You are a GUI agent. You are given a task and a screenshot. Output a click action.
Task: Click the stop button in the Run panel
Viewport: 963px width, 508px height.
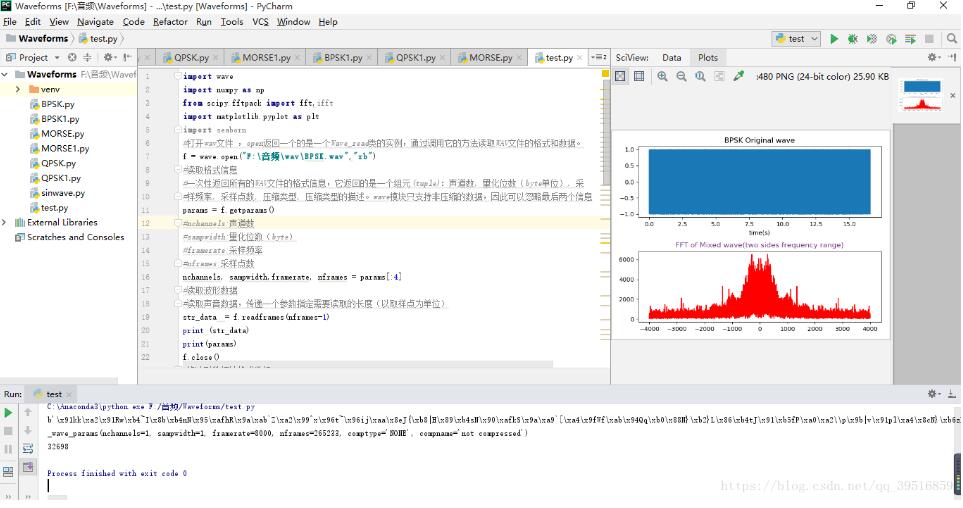(x=8, y=431)
